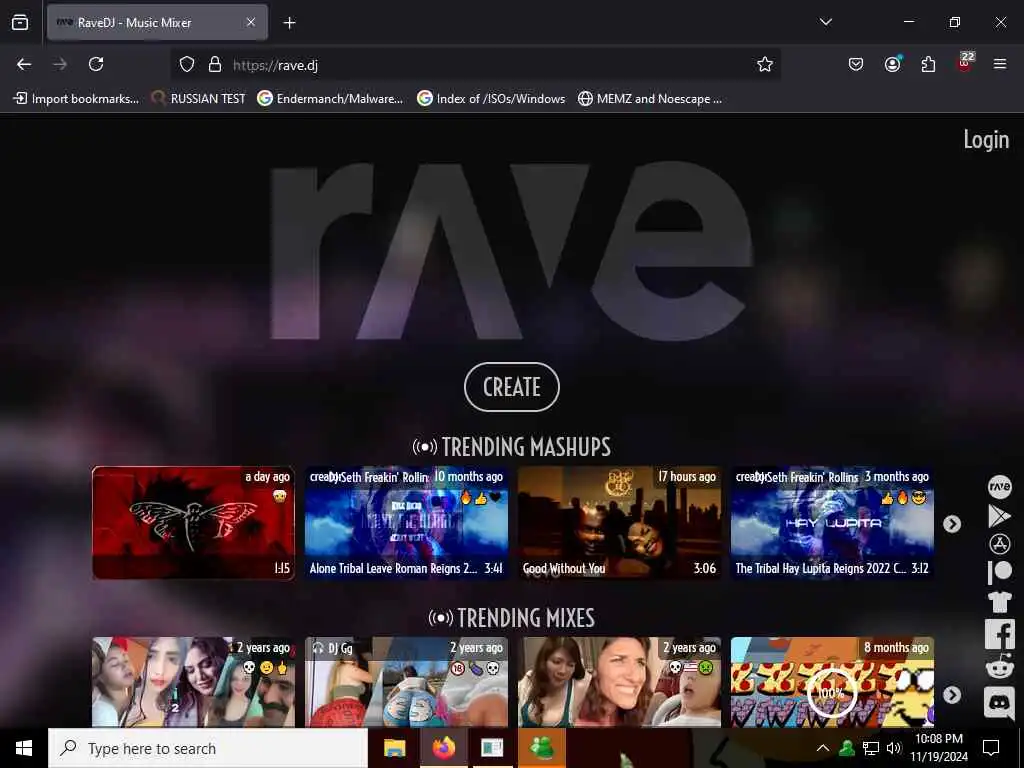Open Firefox View icon at tab bar left

point(20,22)
